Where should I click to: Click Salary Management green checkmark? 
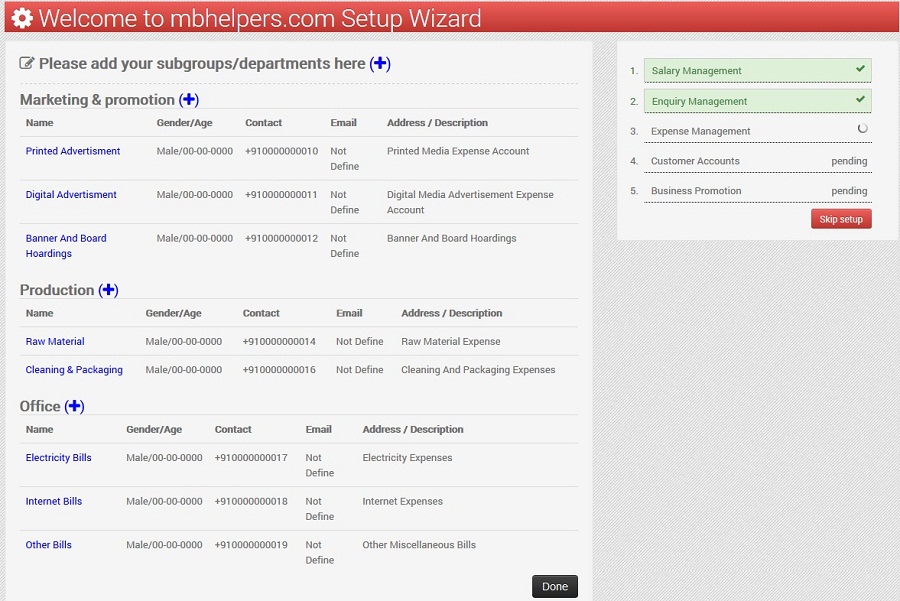point(860,69)
